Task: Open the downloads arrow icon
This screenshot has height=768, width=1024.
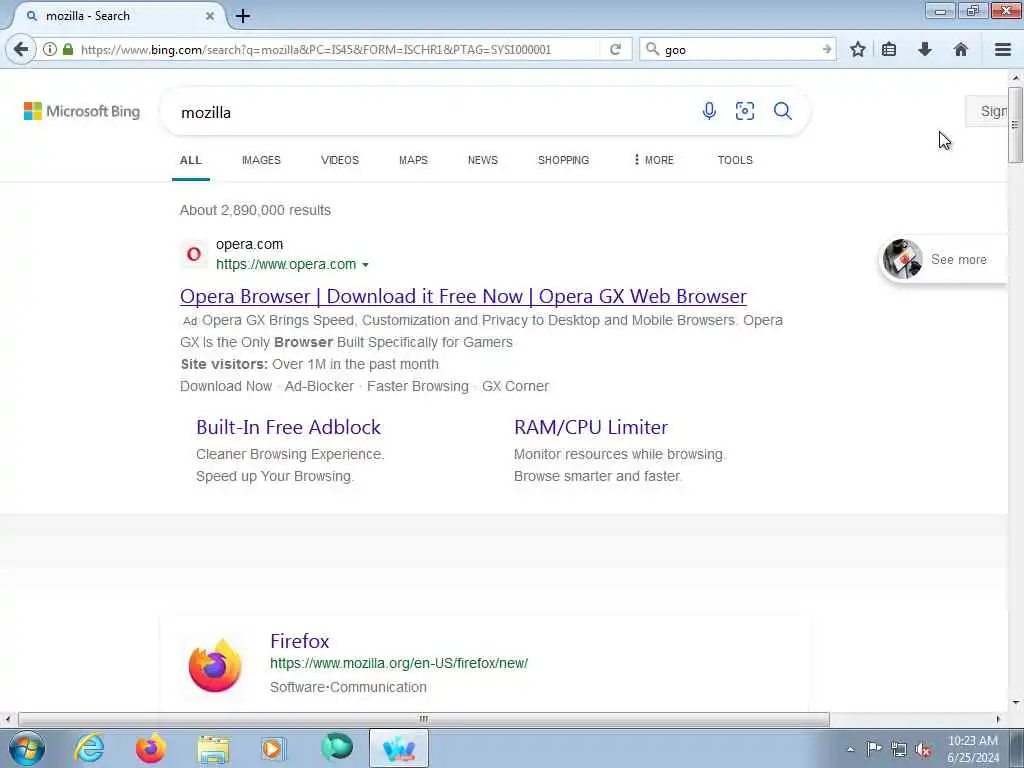Action: pyautogui.click(x=925, y=50)
